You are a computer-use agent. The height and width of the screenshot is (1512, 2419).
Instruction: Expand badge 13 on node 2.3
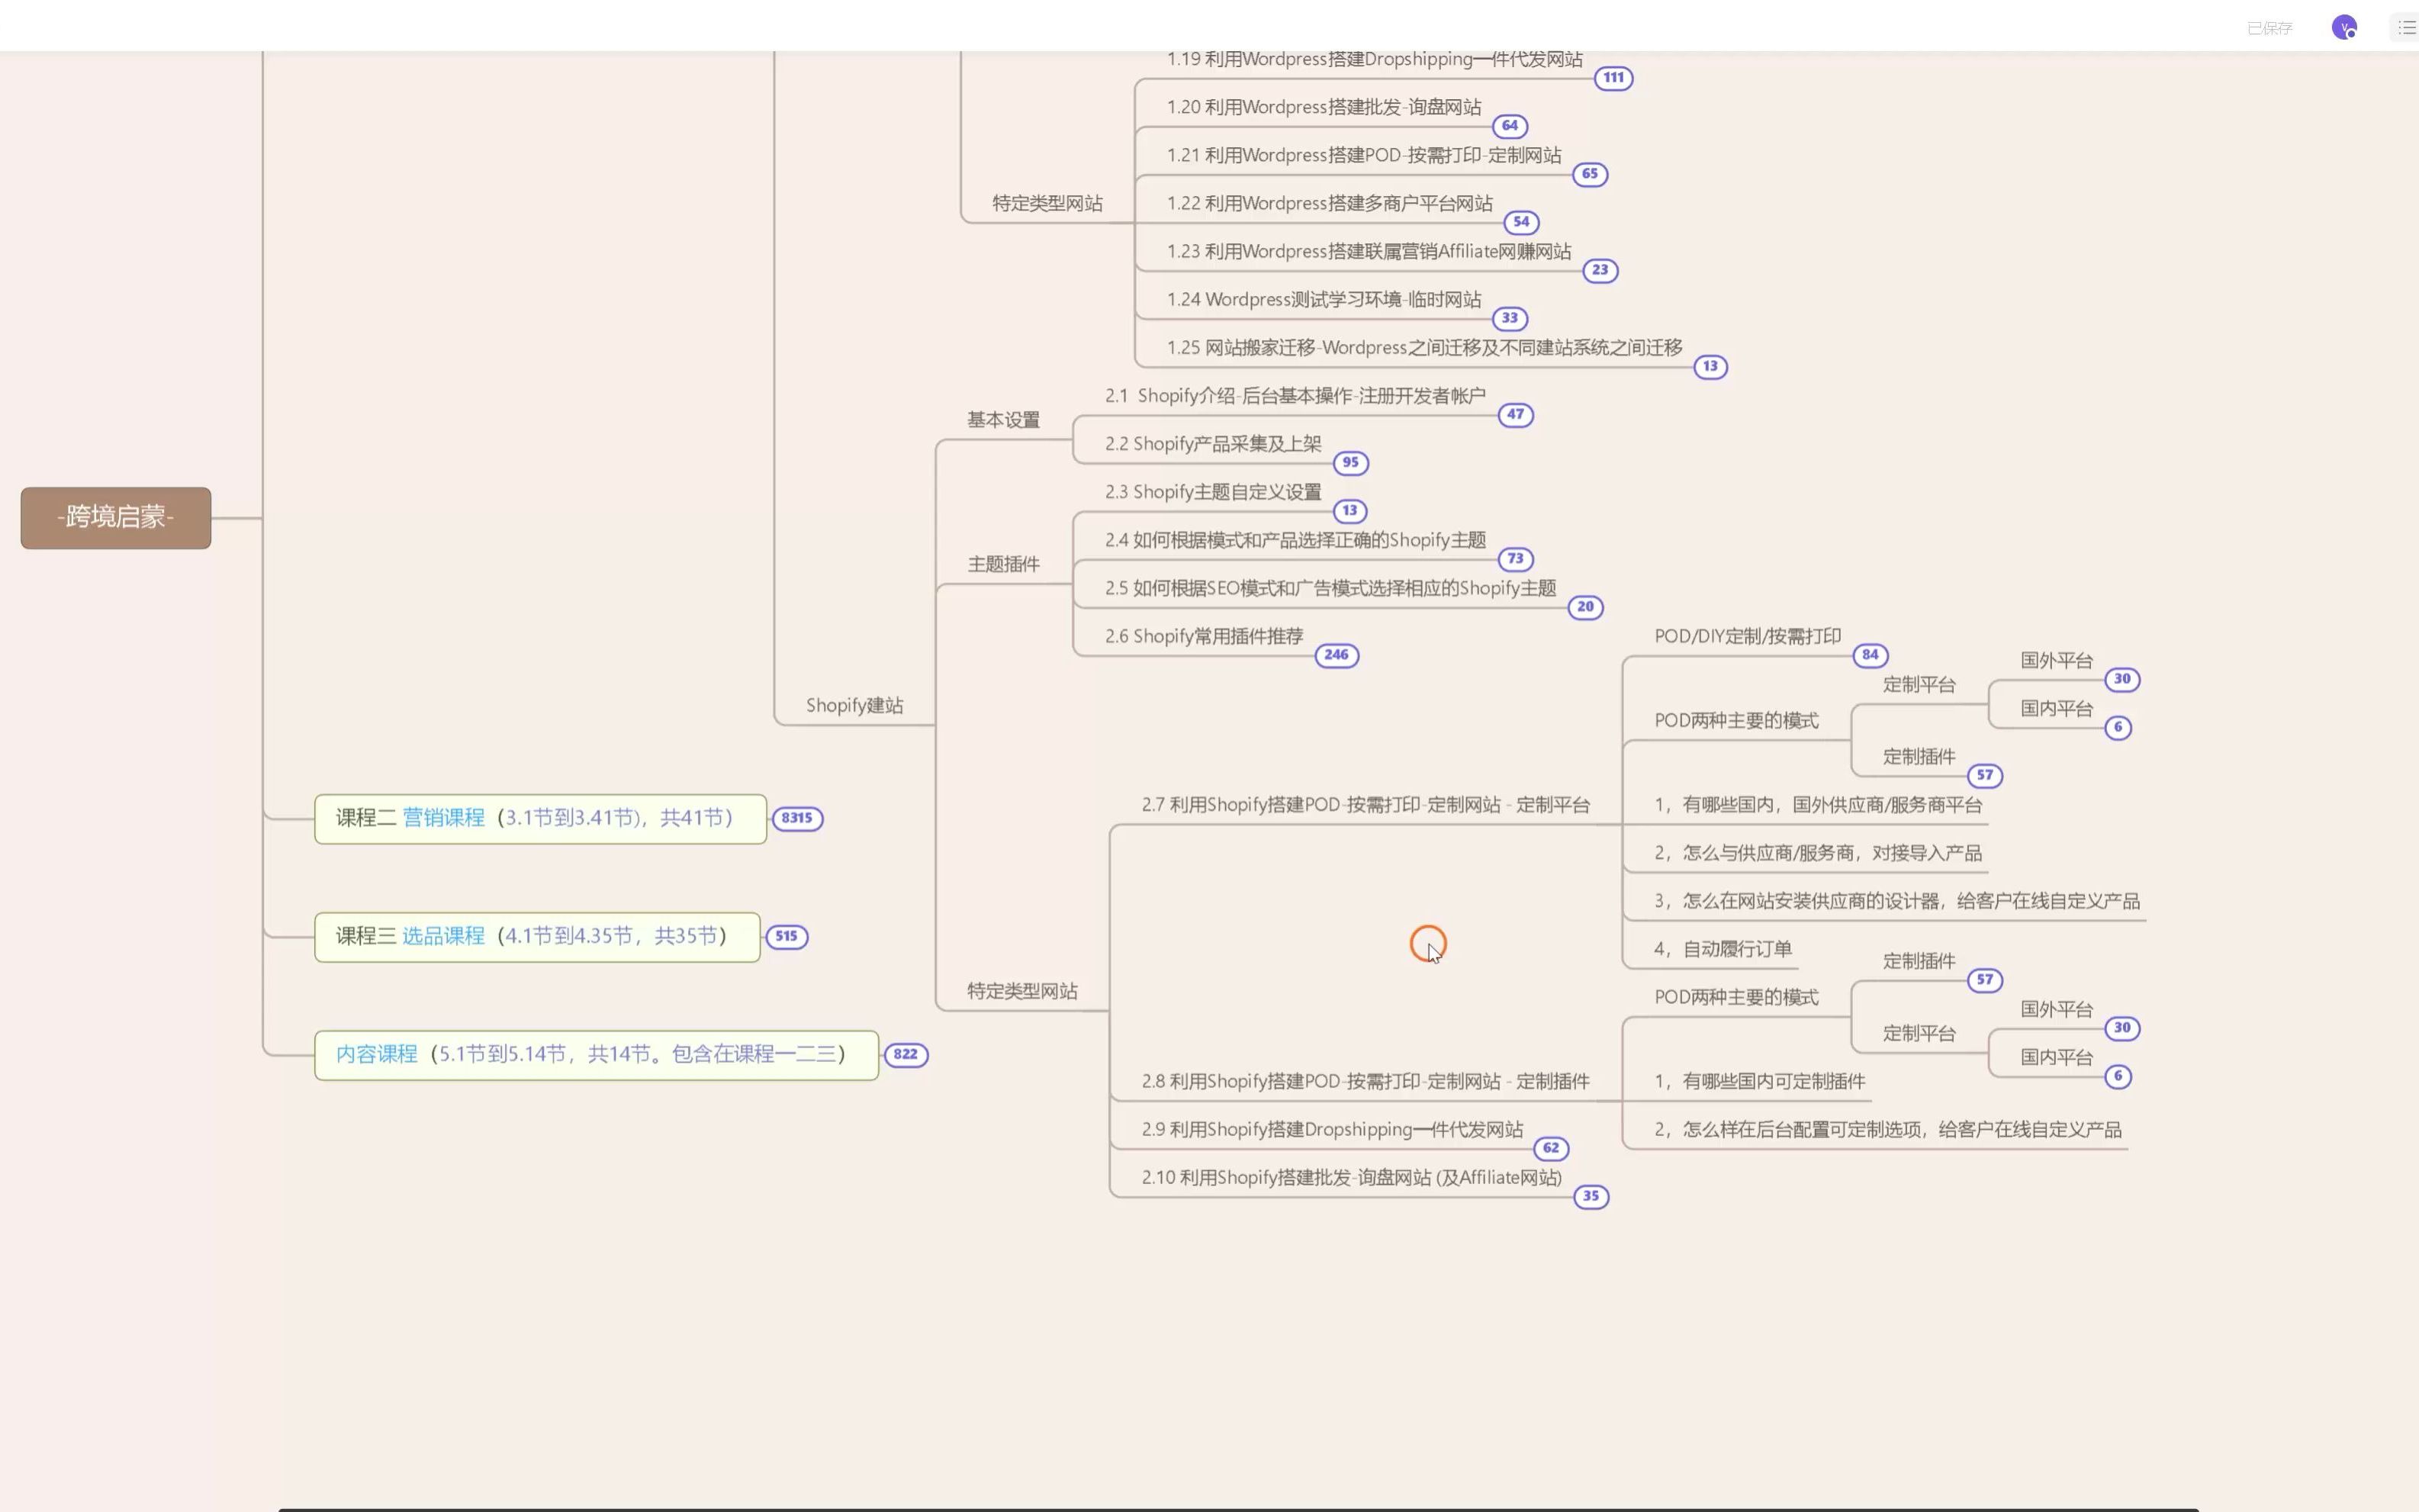pyautogui.click(x=1350, y=510)
